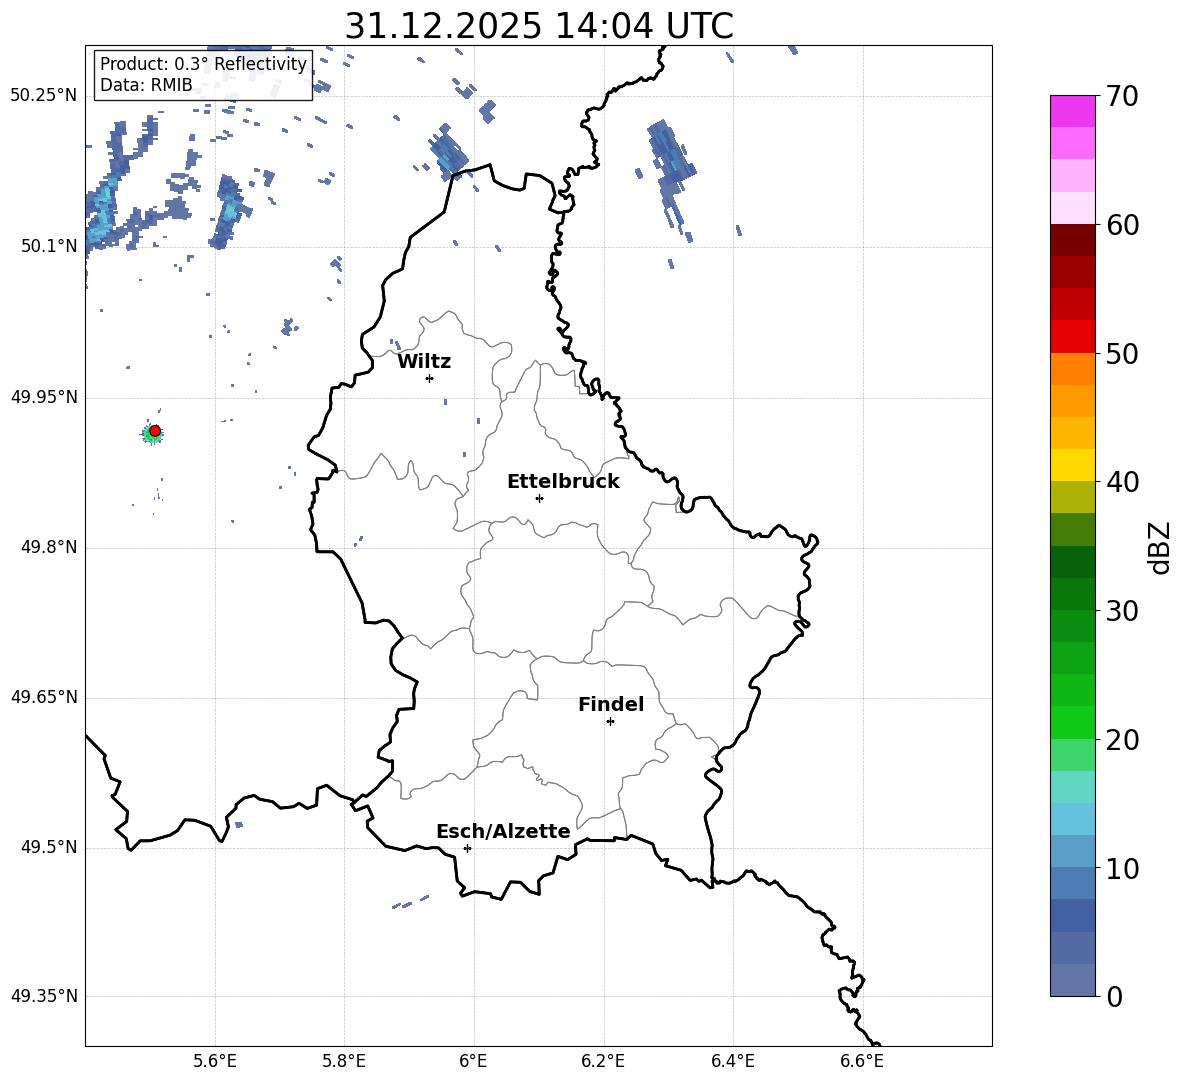Viewport: 1184px width, 1081px height.
Task: Click the 6.6°E longitude label
Action: click(x=862, y=1061)
